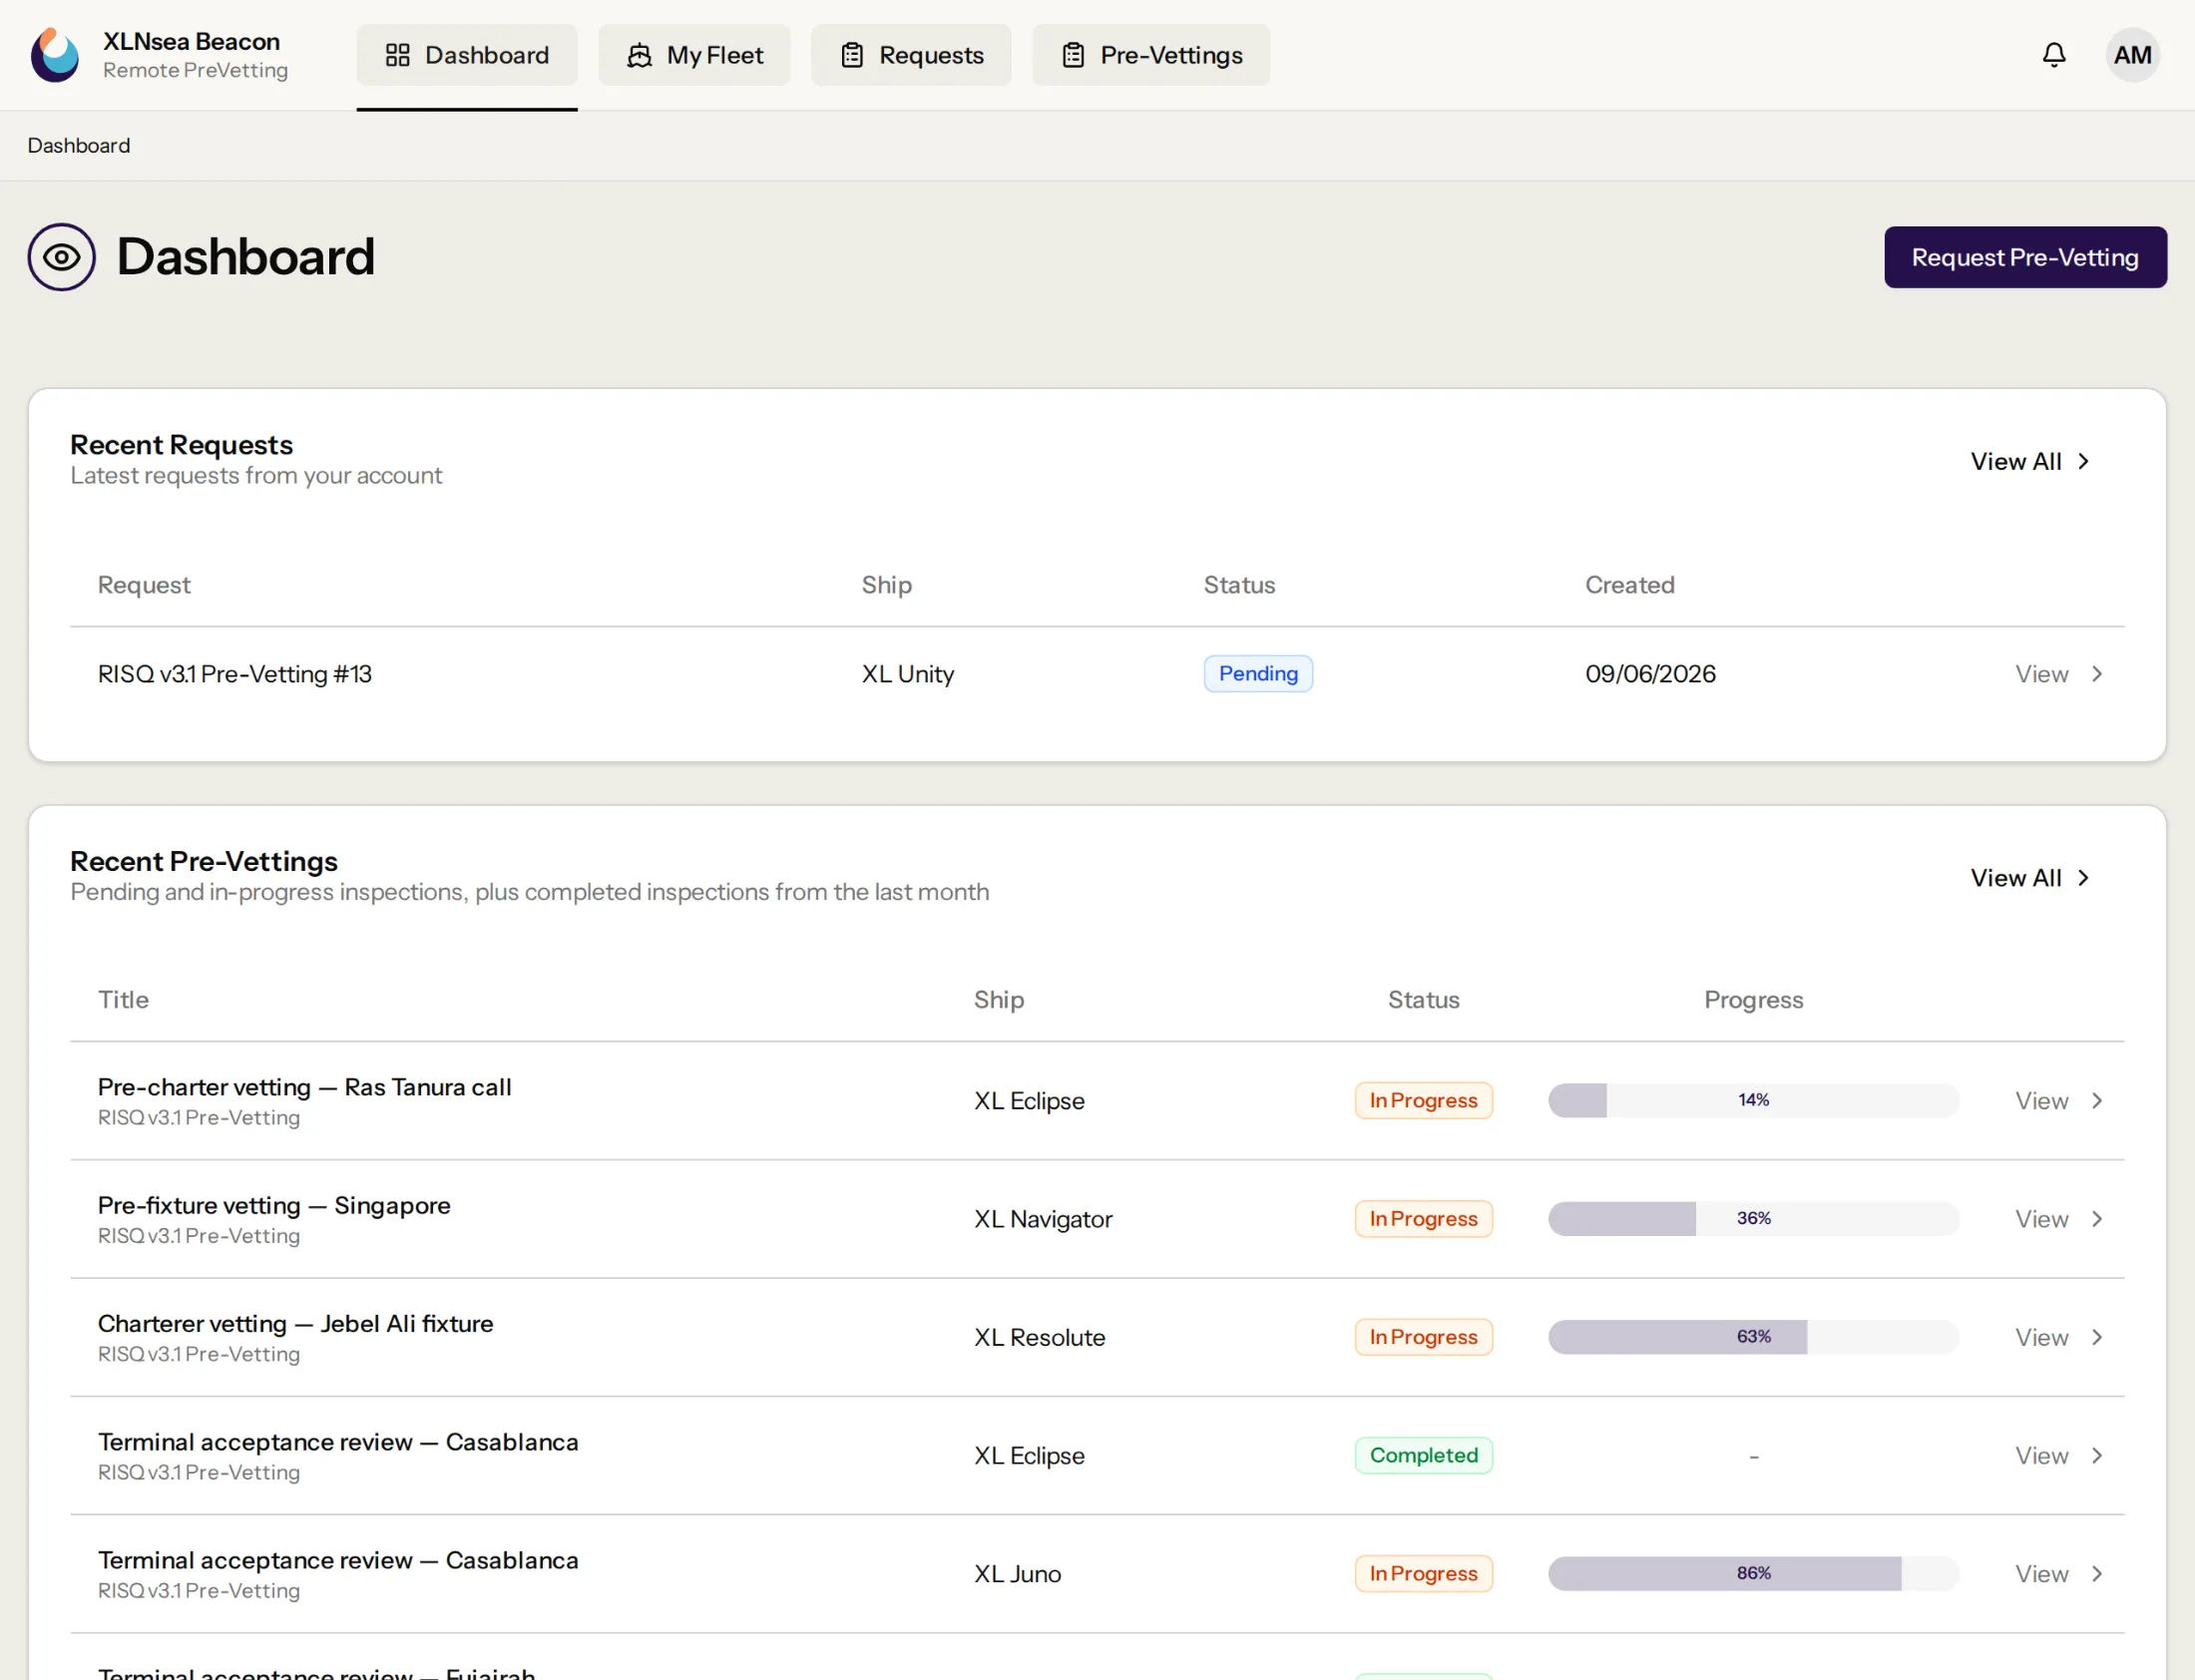Click In Progress badge for XL Resolute

pos(1424,1337)
